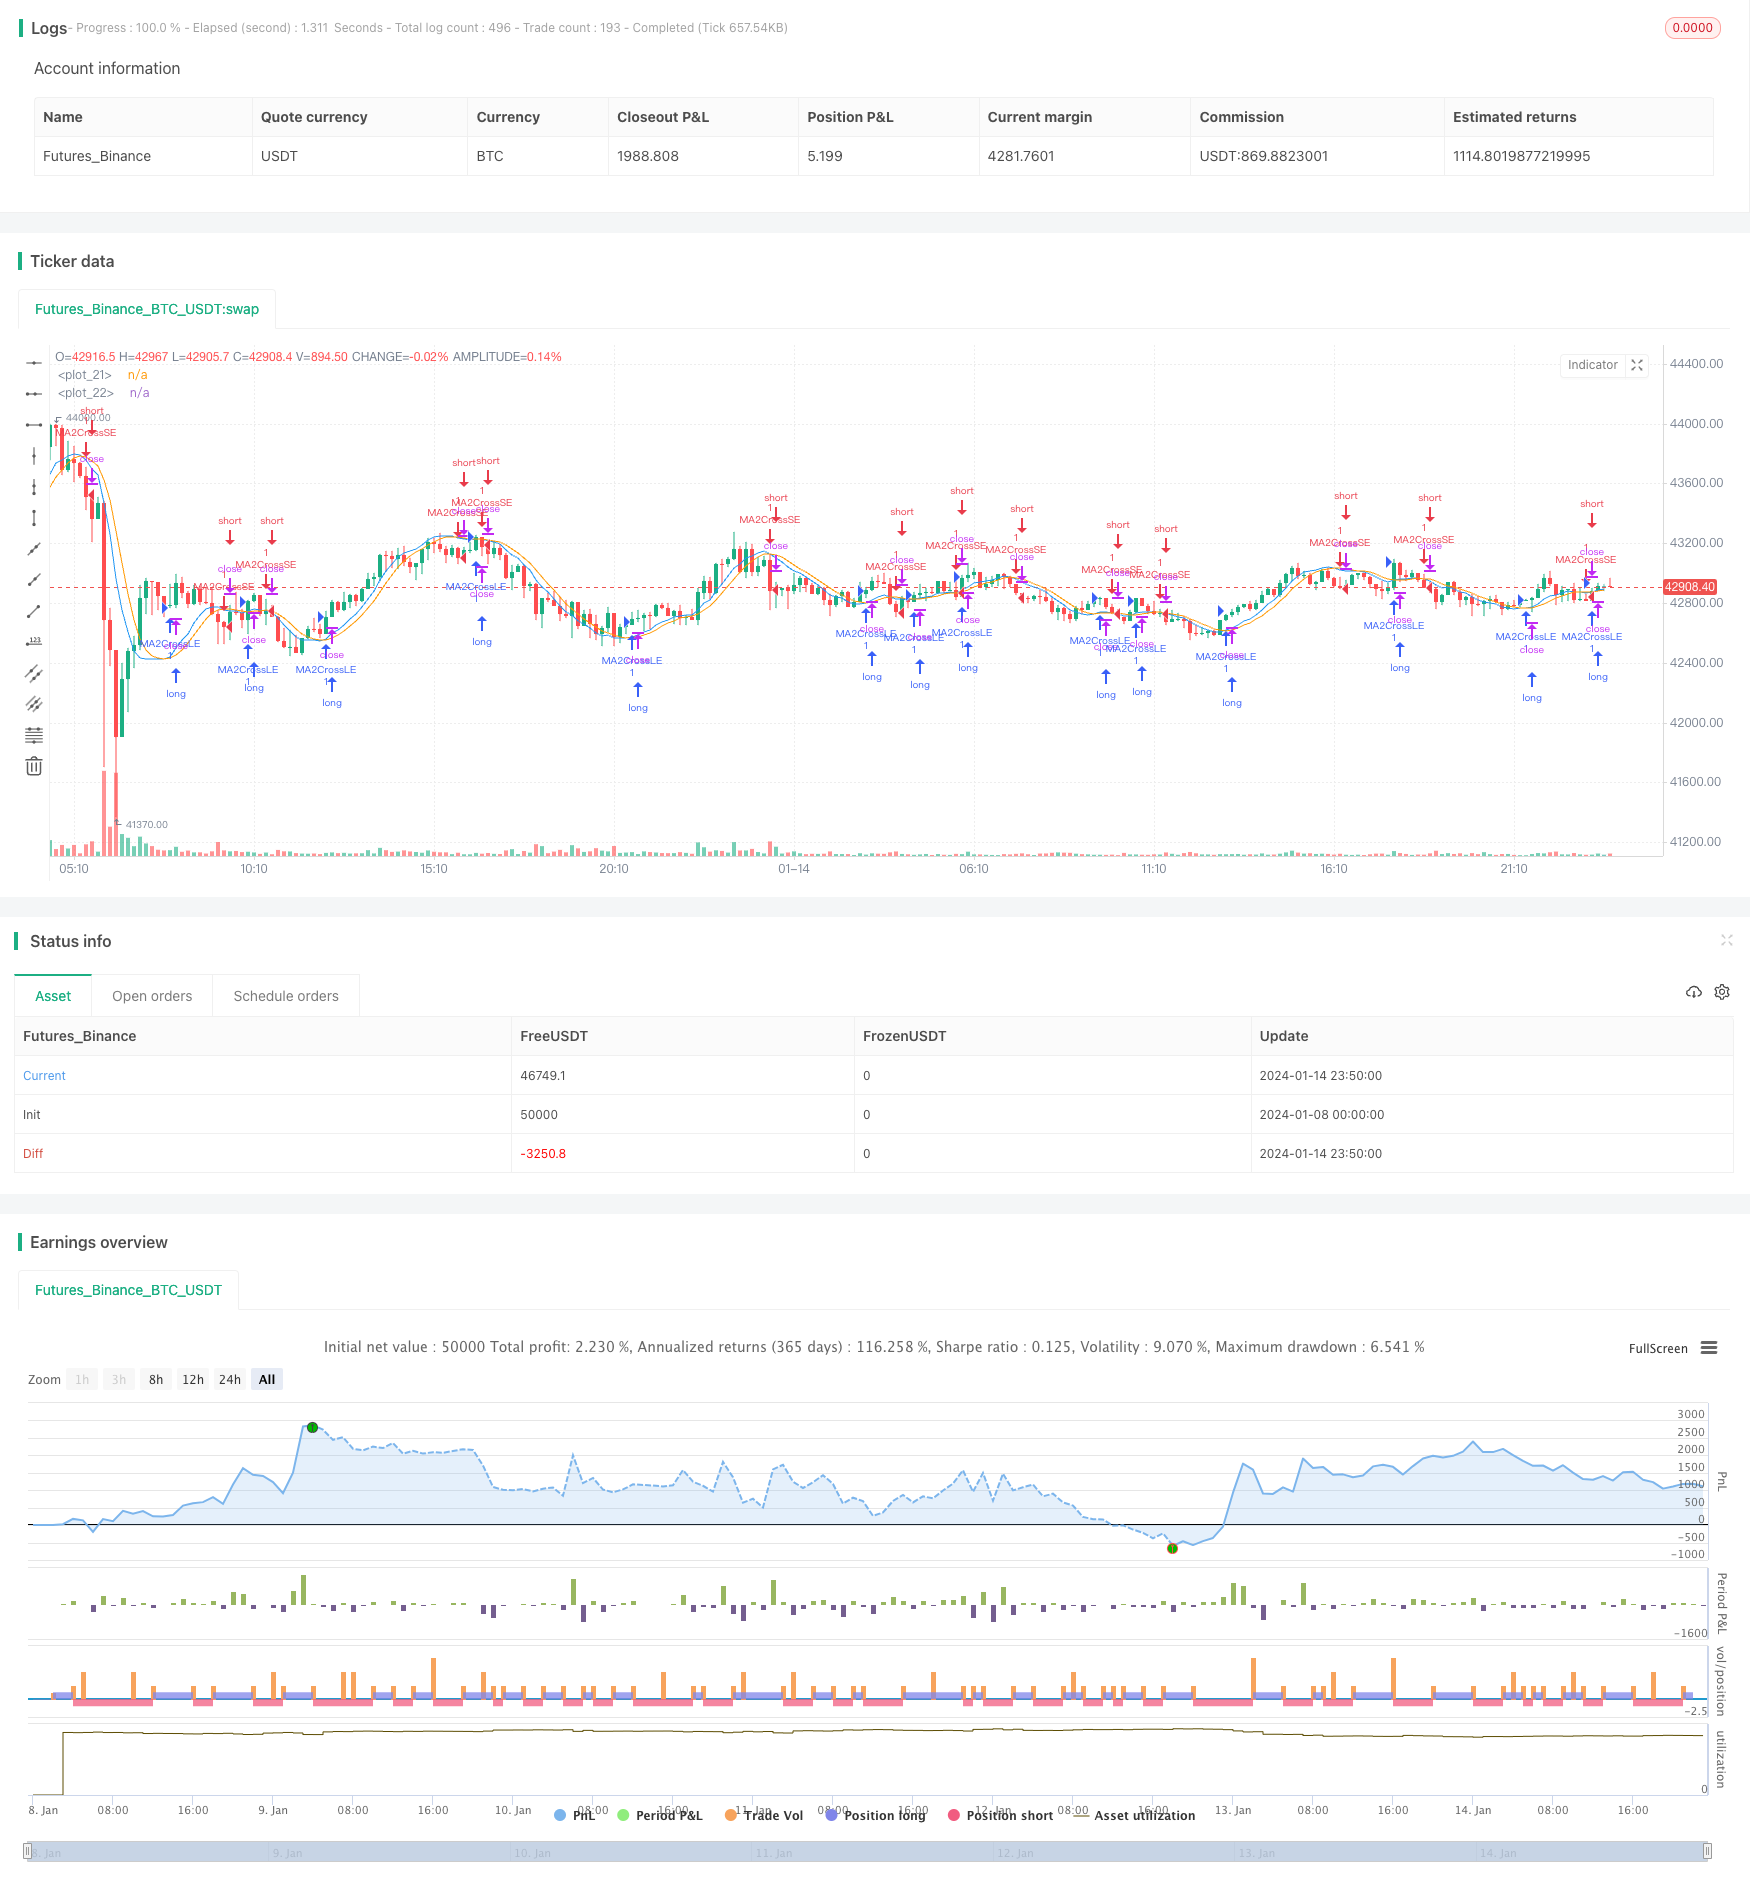
Task: Select the horizontal straight line drawing tool
Action: [34, 363]
